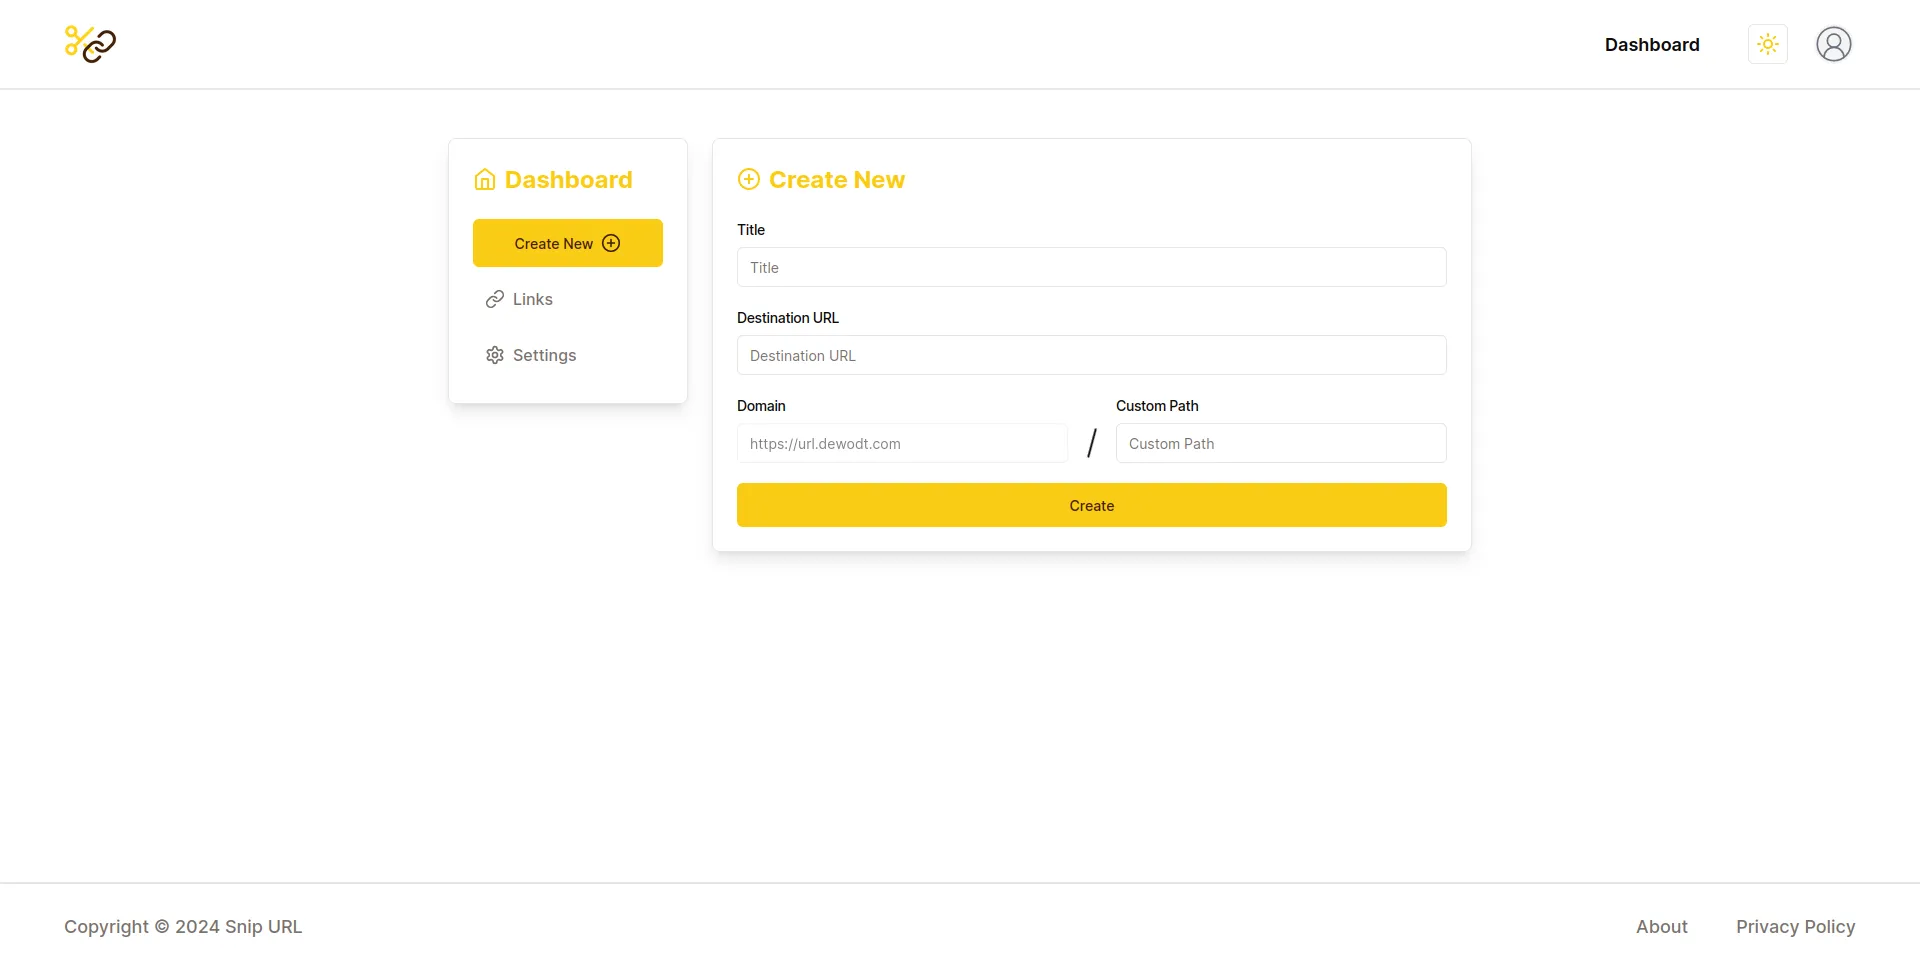Click the home icon beside Dashboard heading
1920x968 pixels.
pyautogui.click(x=485, y=179)
